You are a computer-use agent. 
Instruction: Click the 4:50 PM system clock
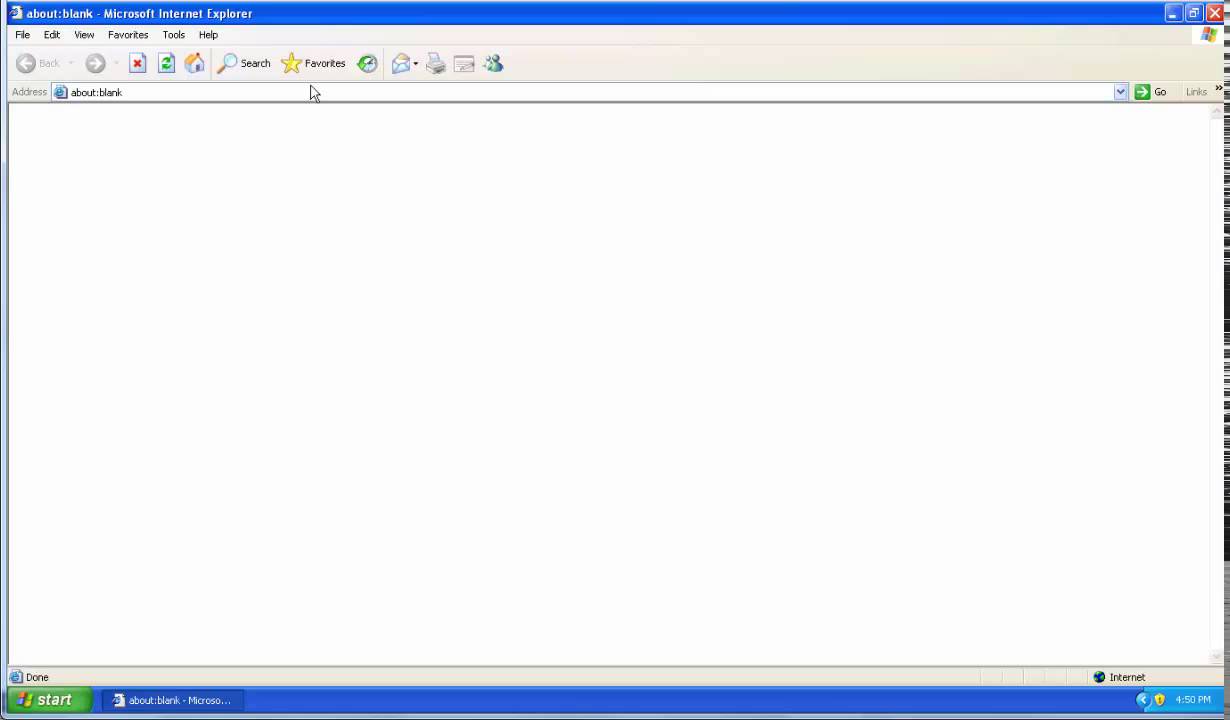coord(1193,700)
